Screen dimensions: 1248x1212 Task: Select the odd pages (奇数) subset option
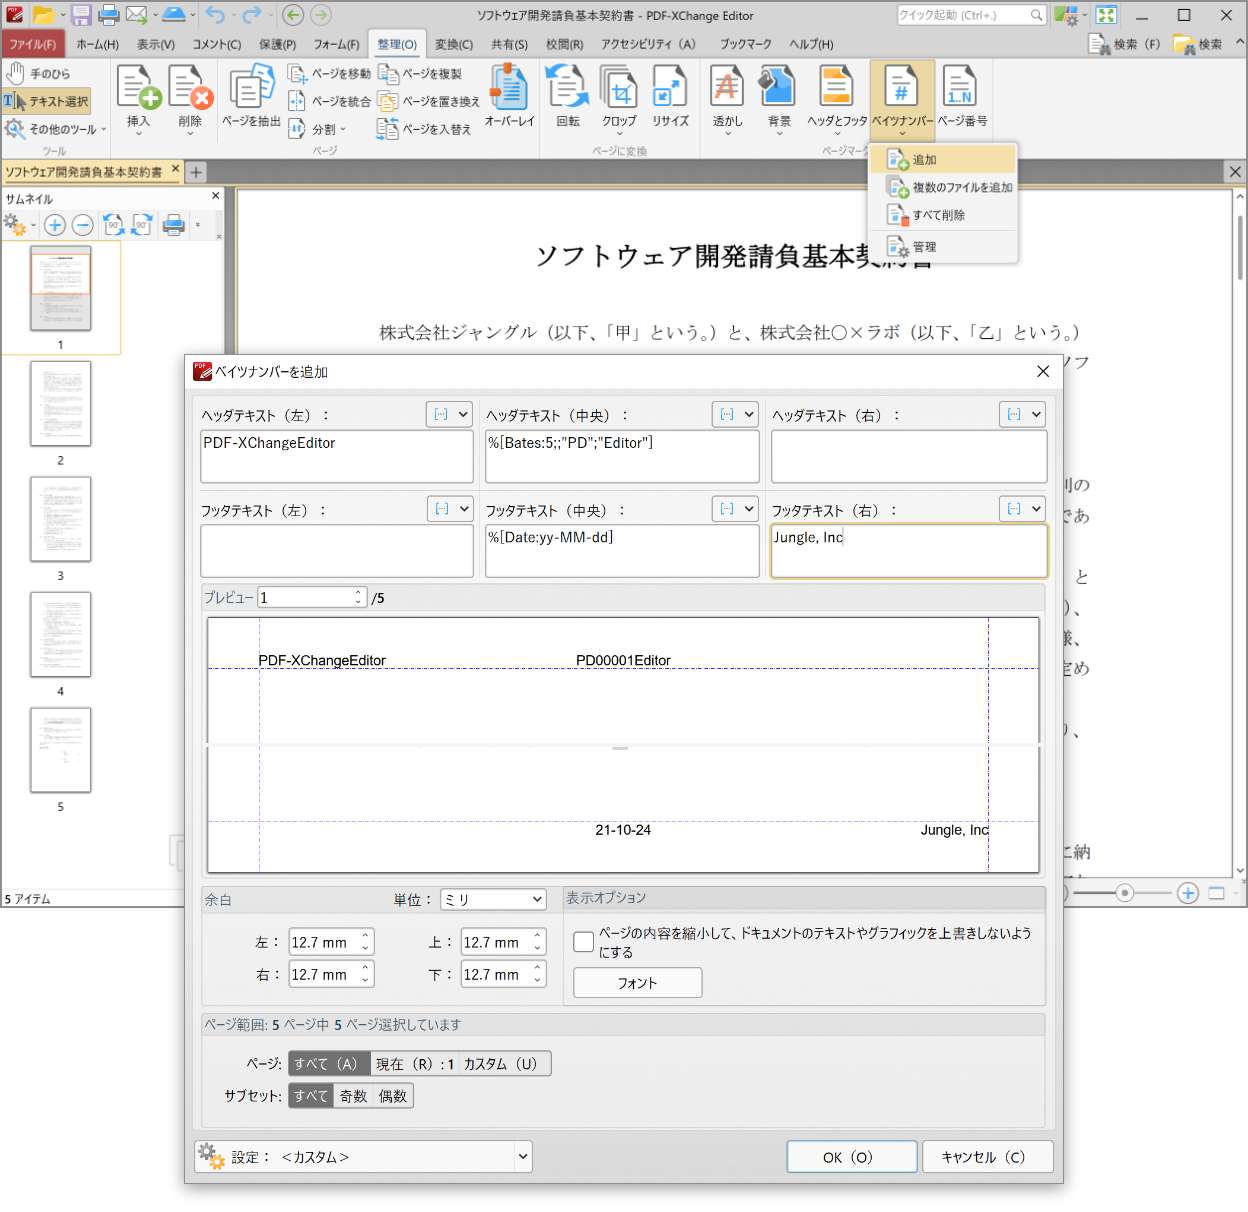pos(353,1096)
